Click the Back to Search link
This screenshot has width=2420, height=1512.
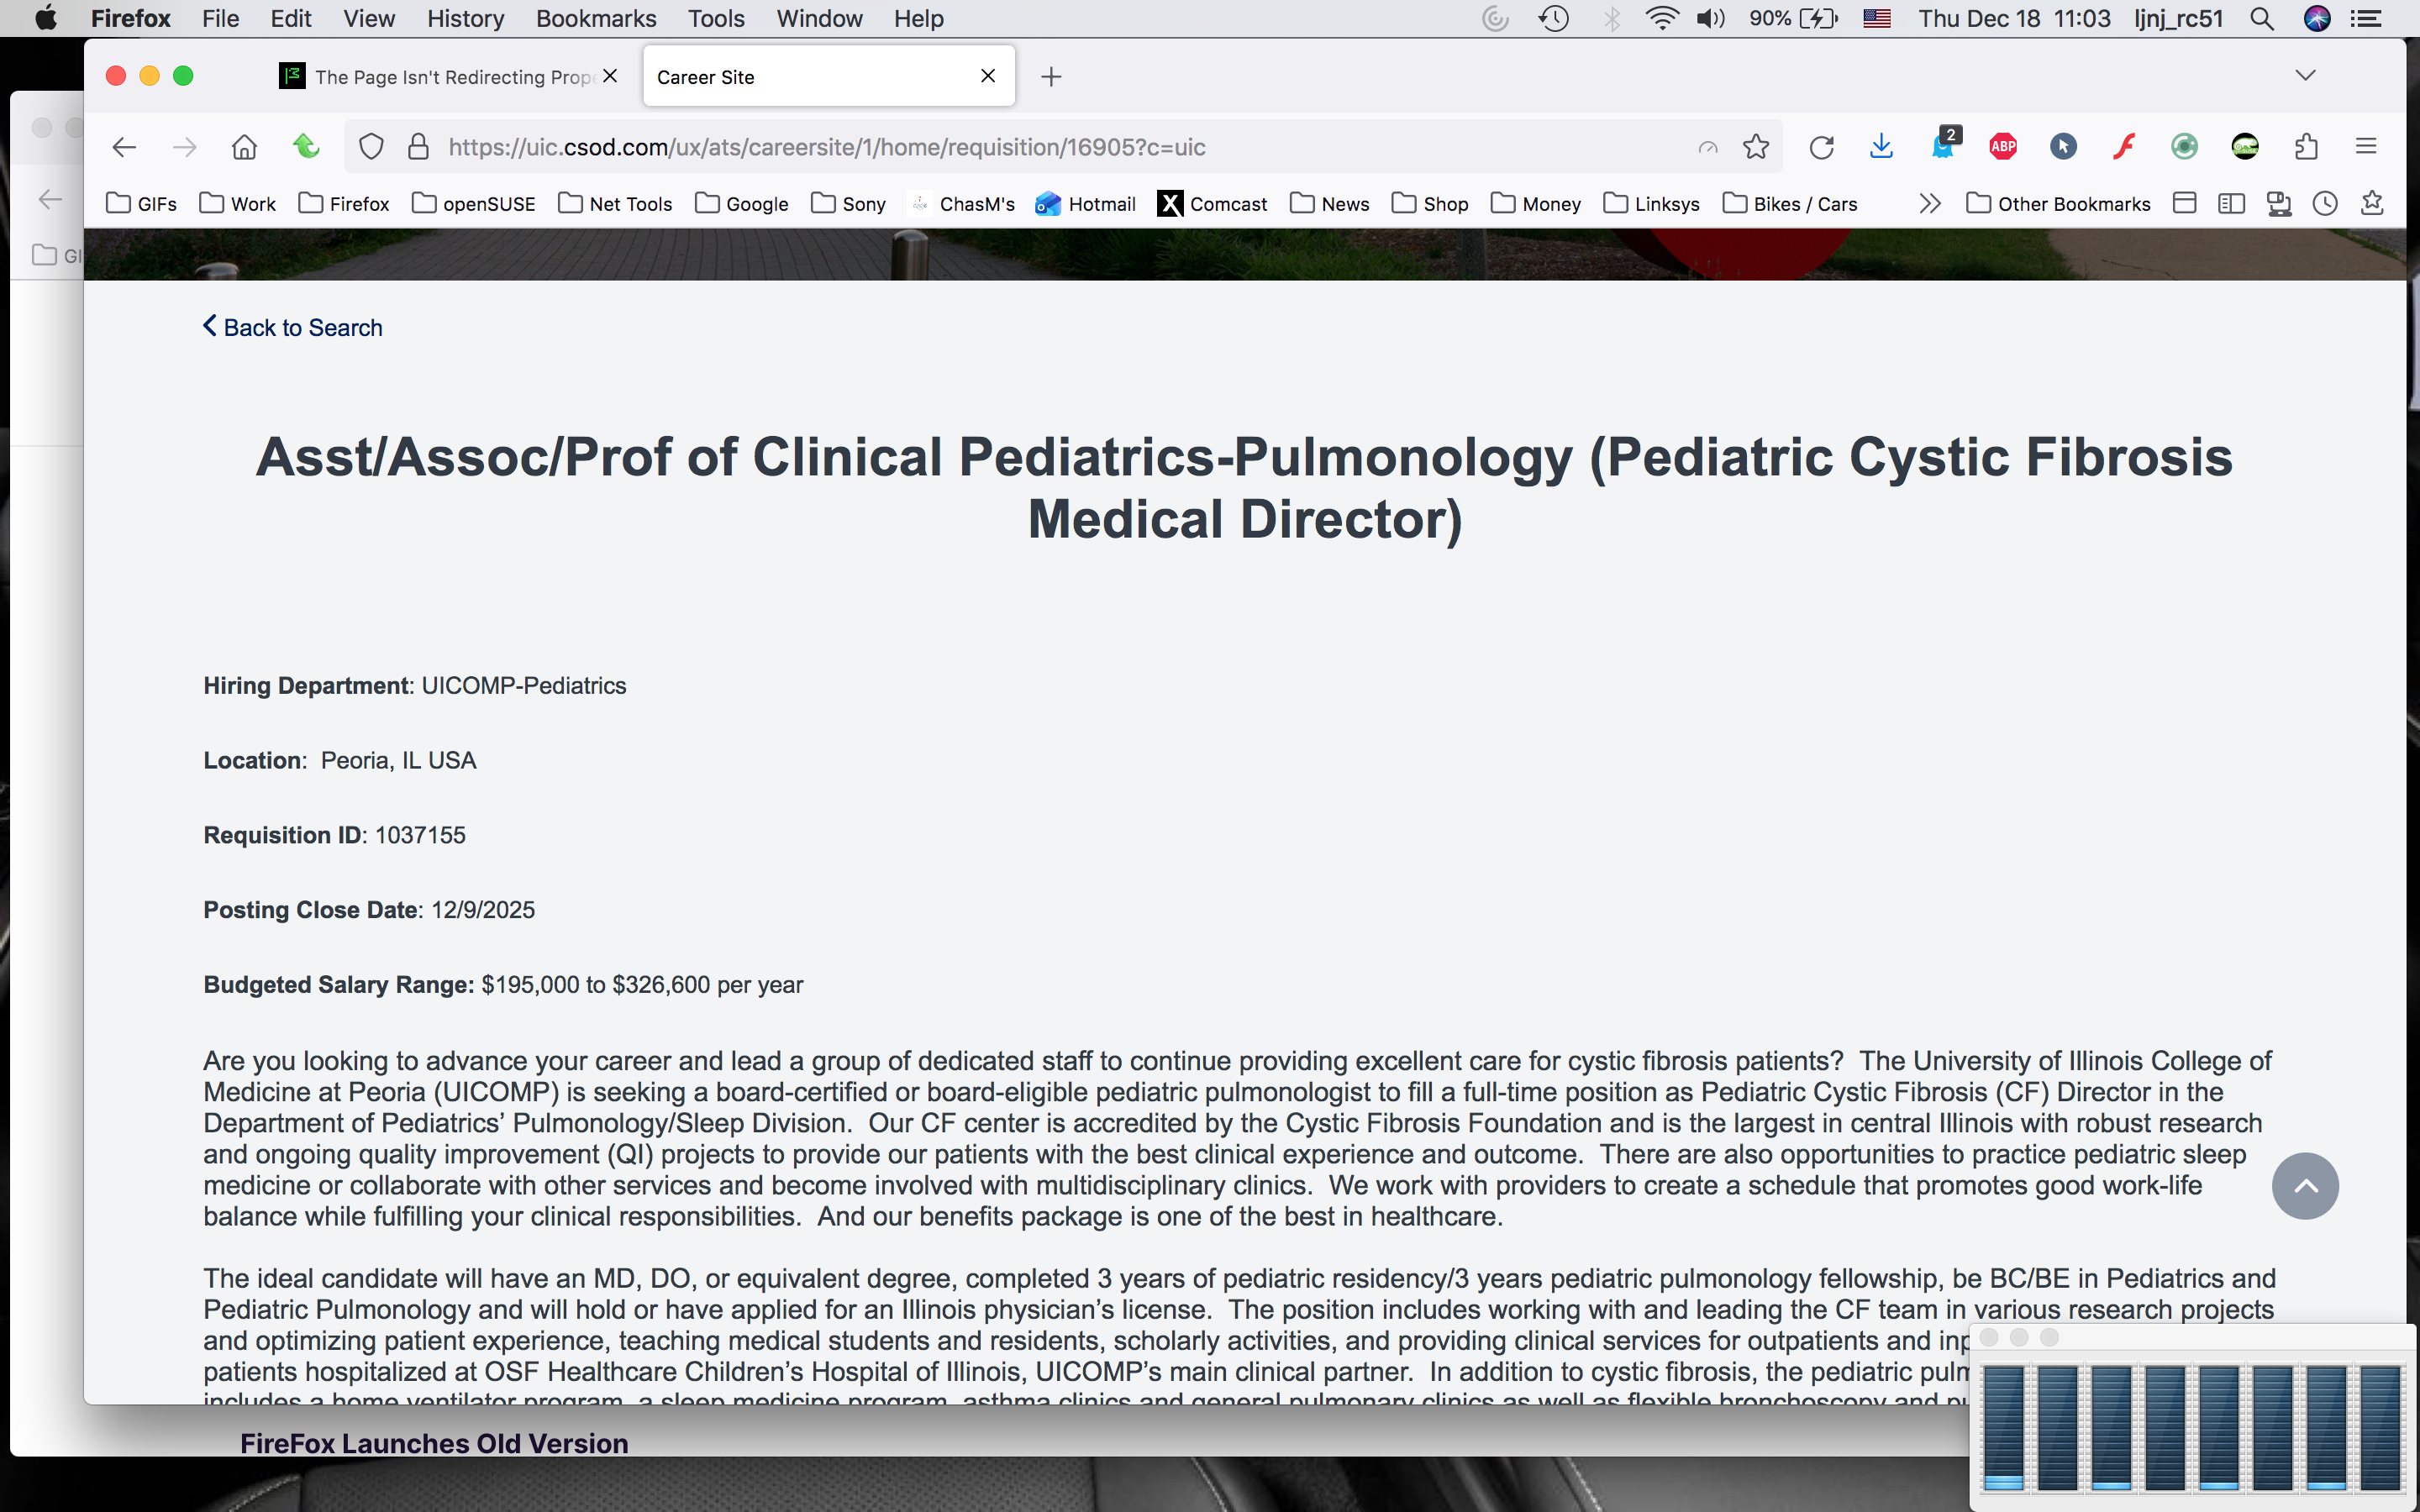292,328
